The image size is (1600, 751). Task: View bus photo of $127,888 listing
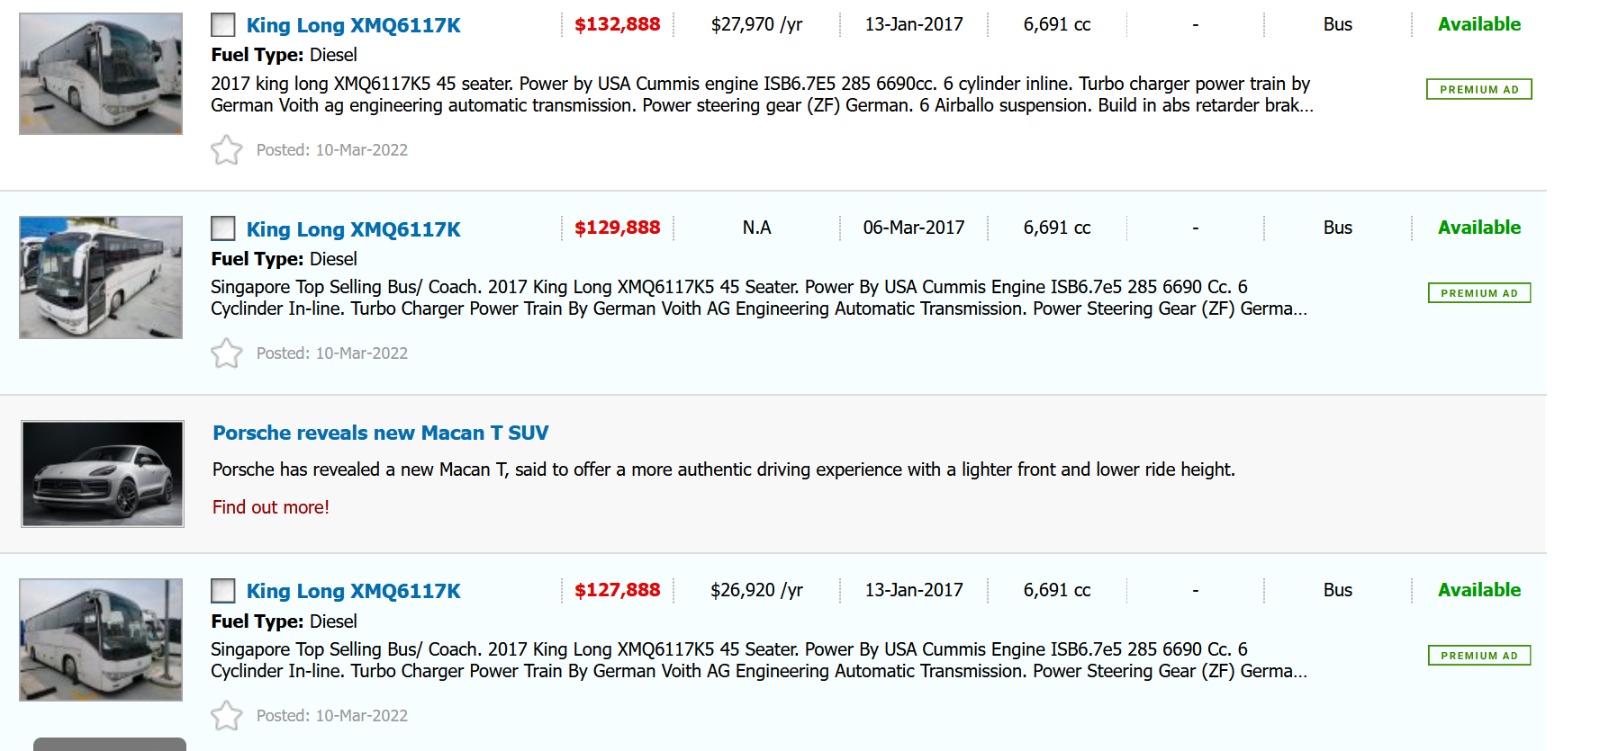101,640
